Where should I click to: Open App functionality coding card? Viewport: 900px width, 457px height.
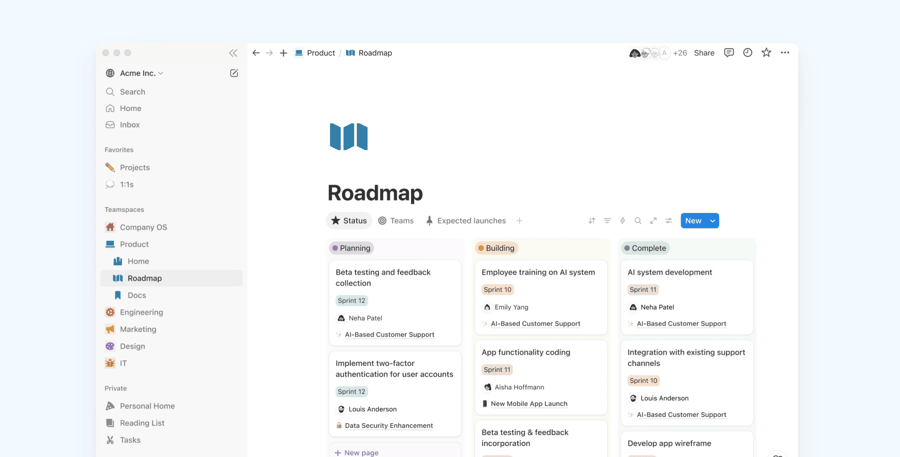point(541,377)
